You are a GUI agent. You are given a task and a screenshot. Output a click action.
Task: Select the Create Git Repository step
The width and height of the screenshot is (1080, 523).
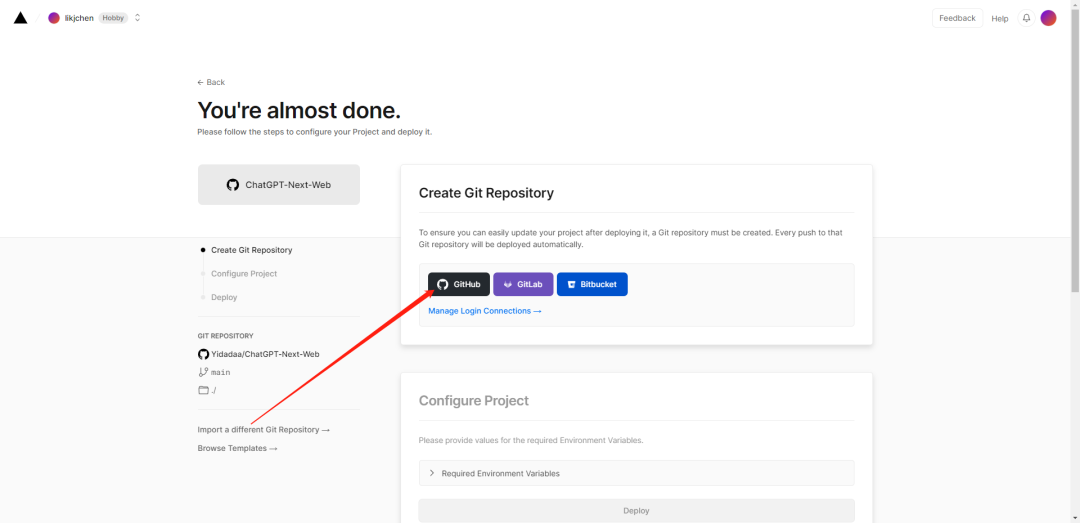(x=251, y=250)
